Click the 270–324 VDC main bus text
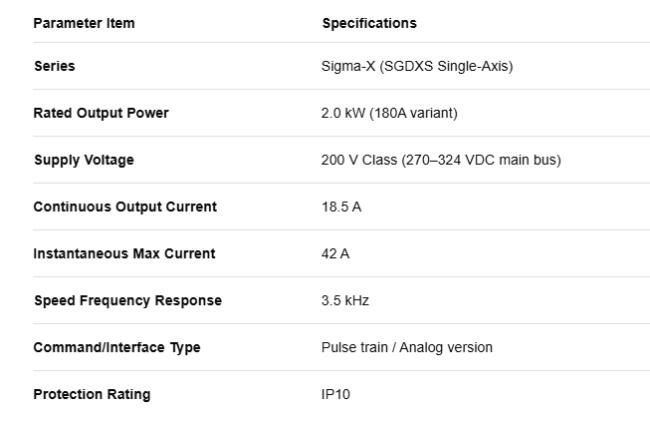650x428 pixels. tap(481, 160)
